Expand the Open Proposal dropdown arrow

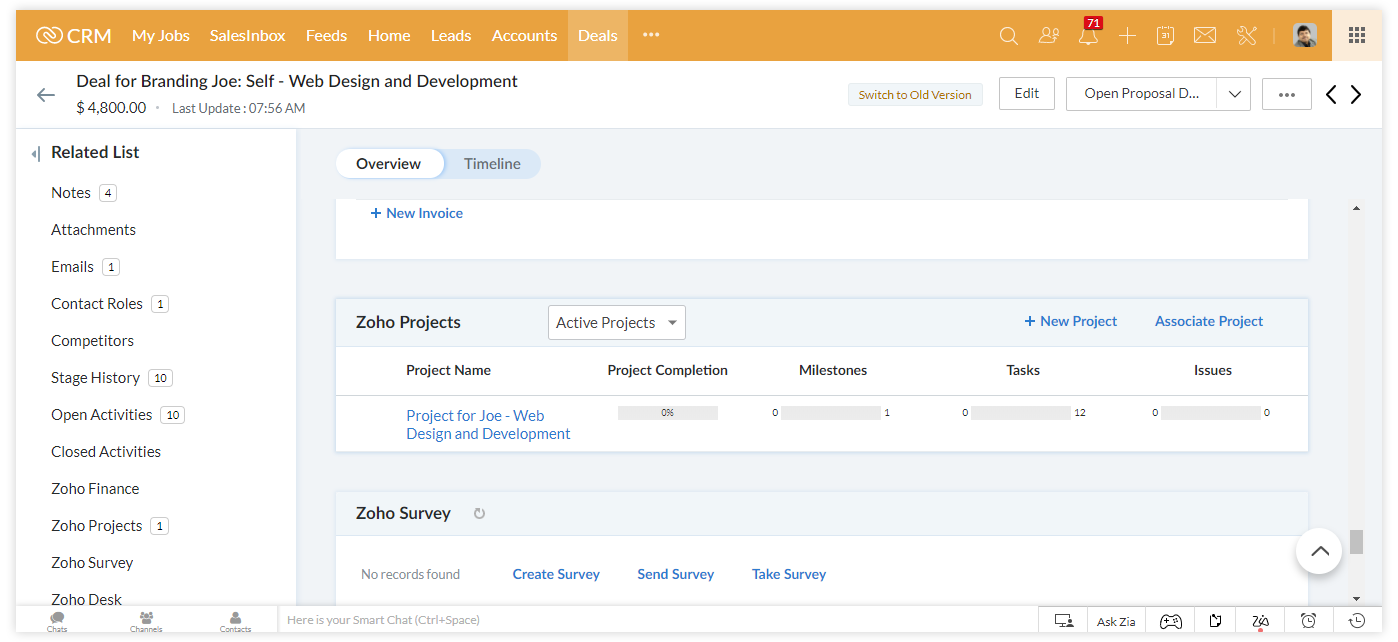coord(1234,94)
